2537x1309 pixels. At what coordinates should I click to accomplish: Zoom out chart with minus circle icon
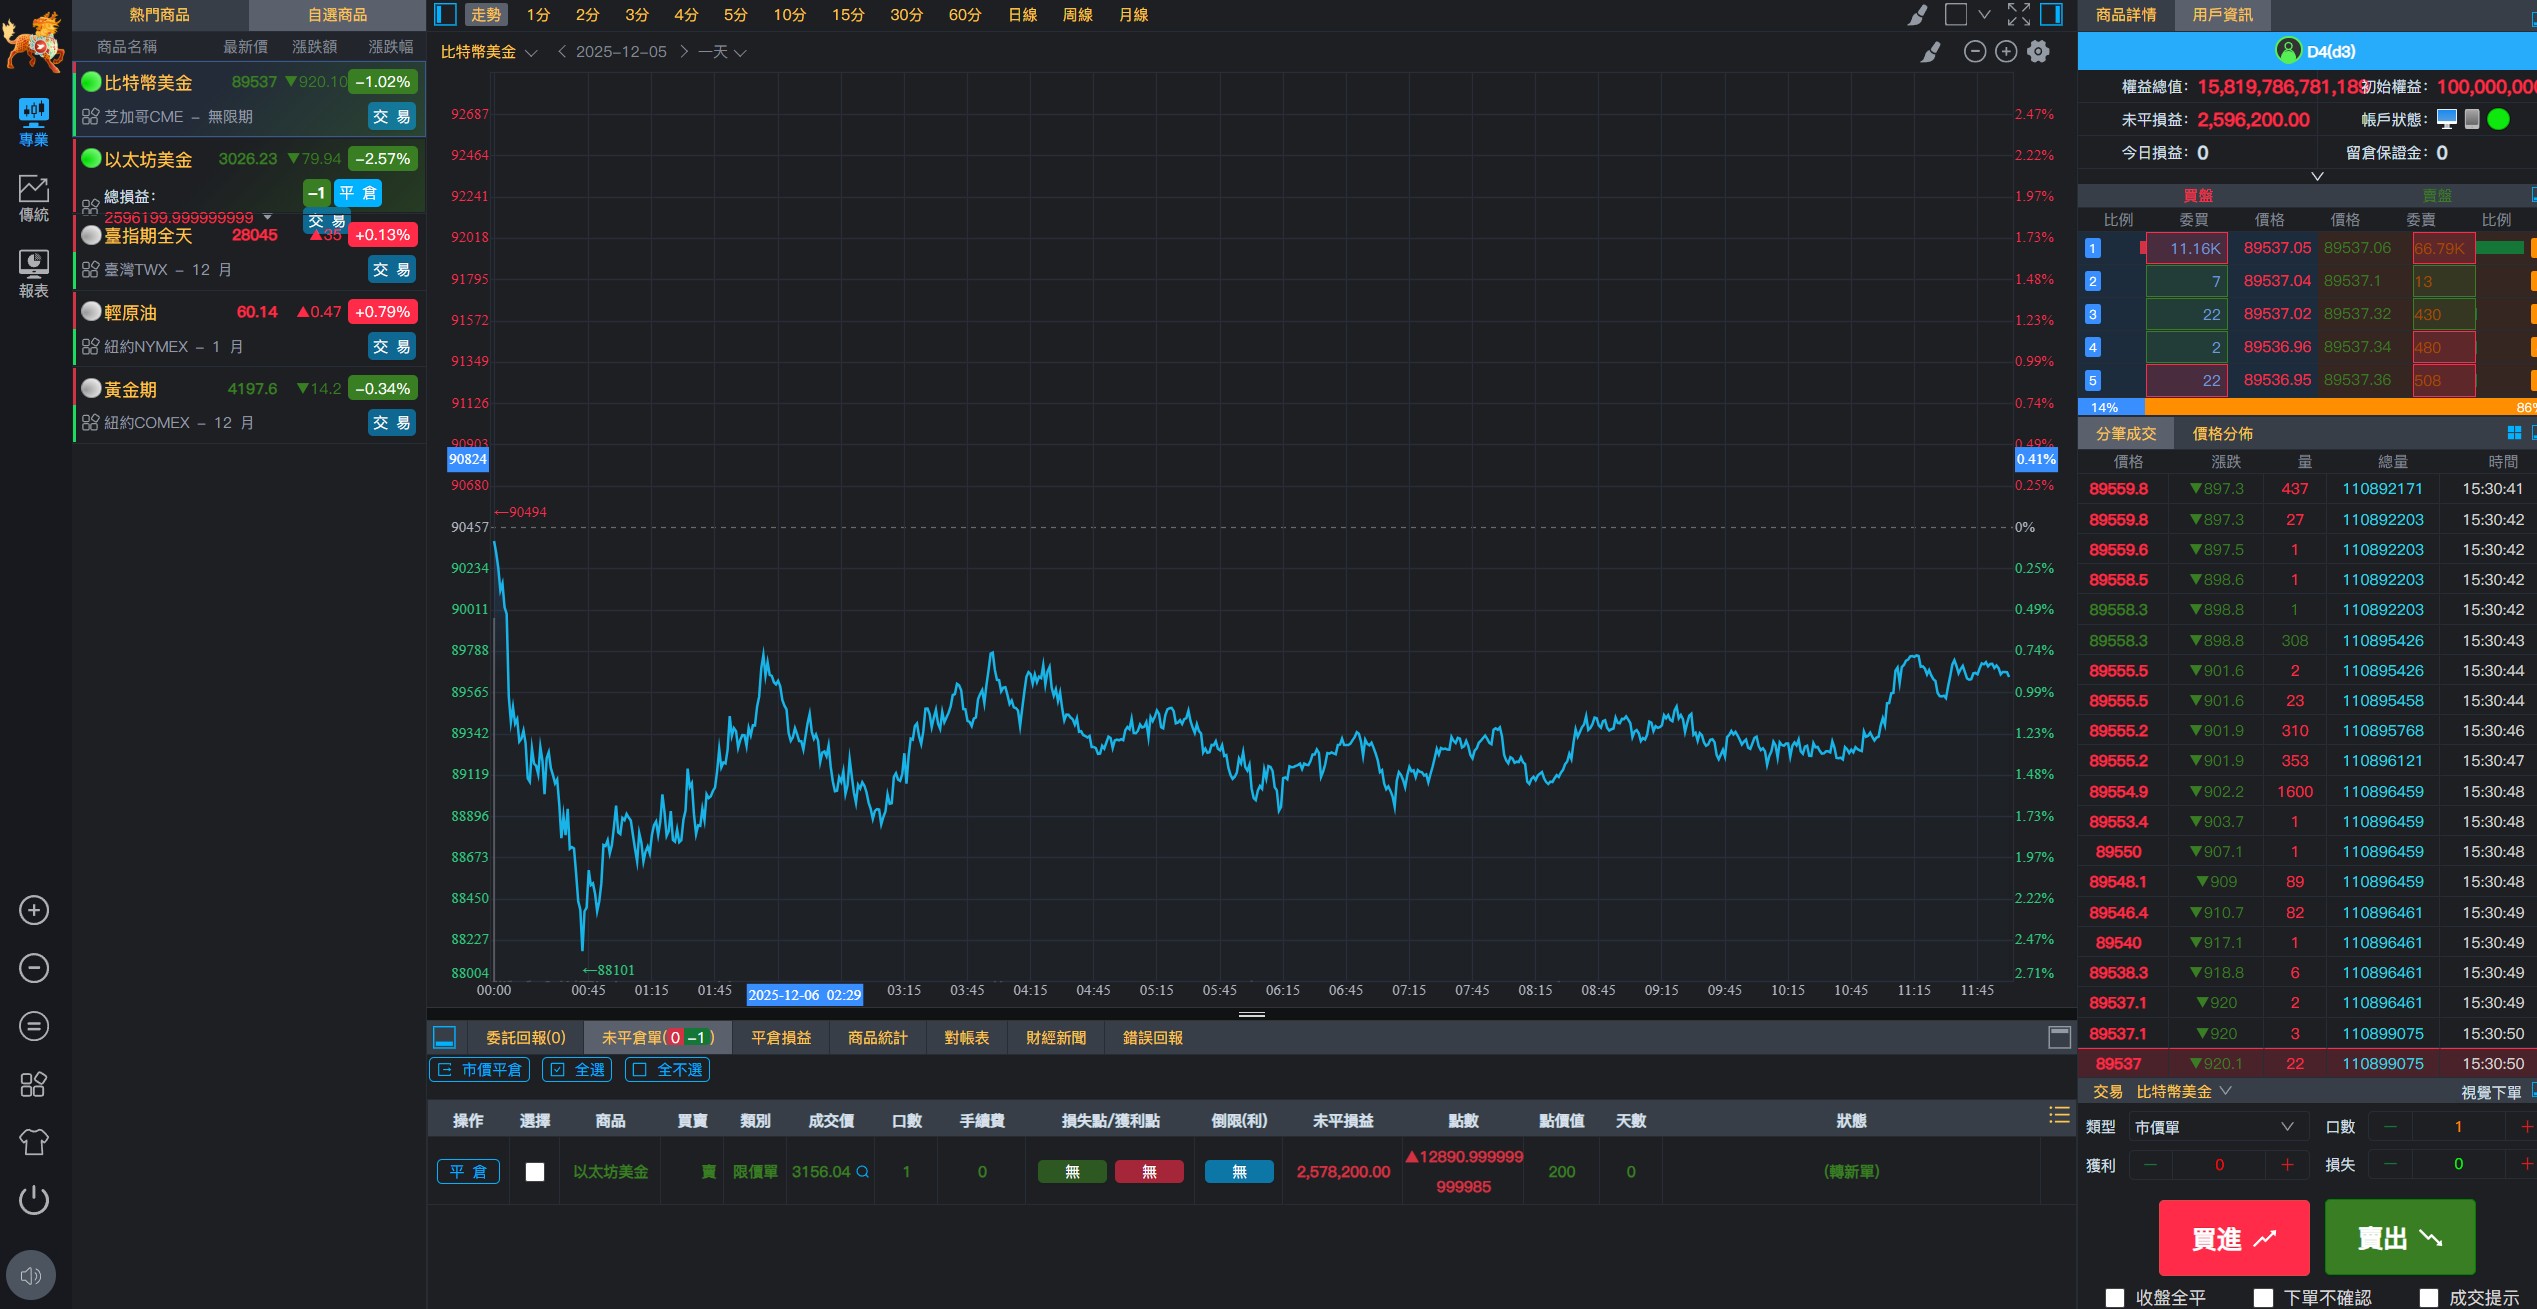click(1974, 52)
